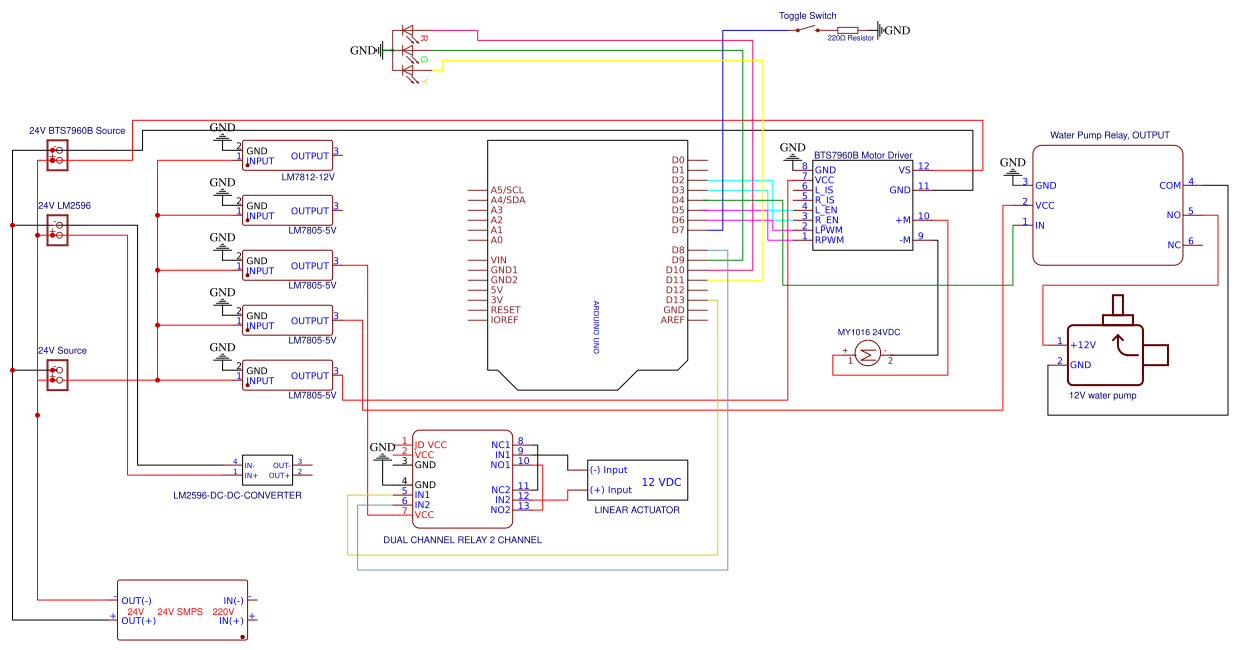The height and width of the screenshot is (650, 1238).
Task: Click the toggle switch symbol
Action: [x=809, y=28]
